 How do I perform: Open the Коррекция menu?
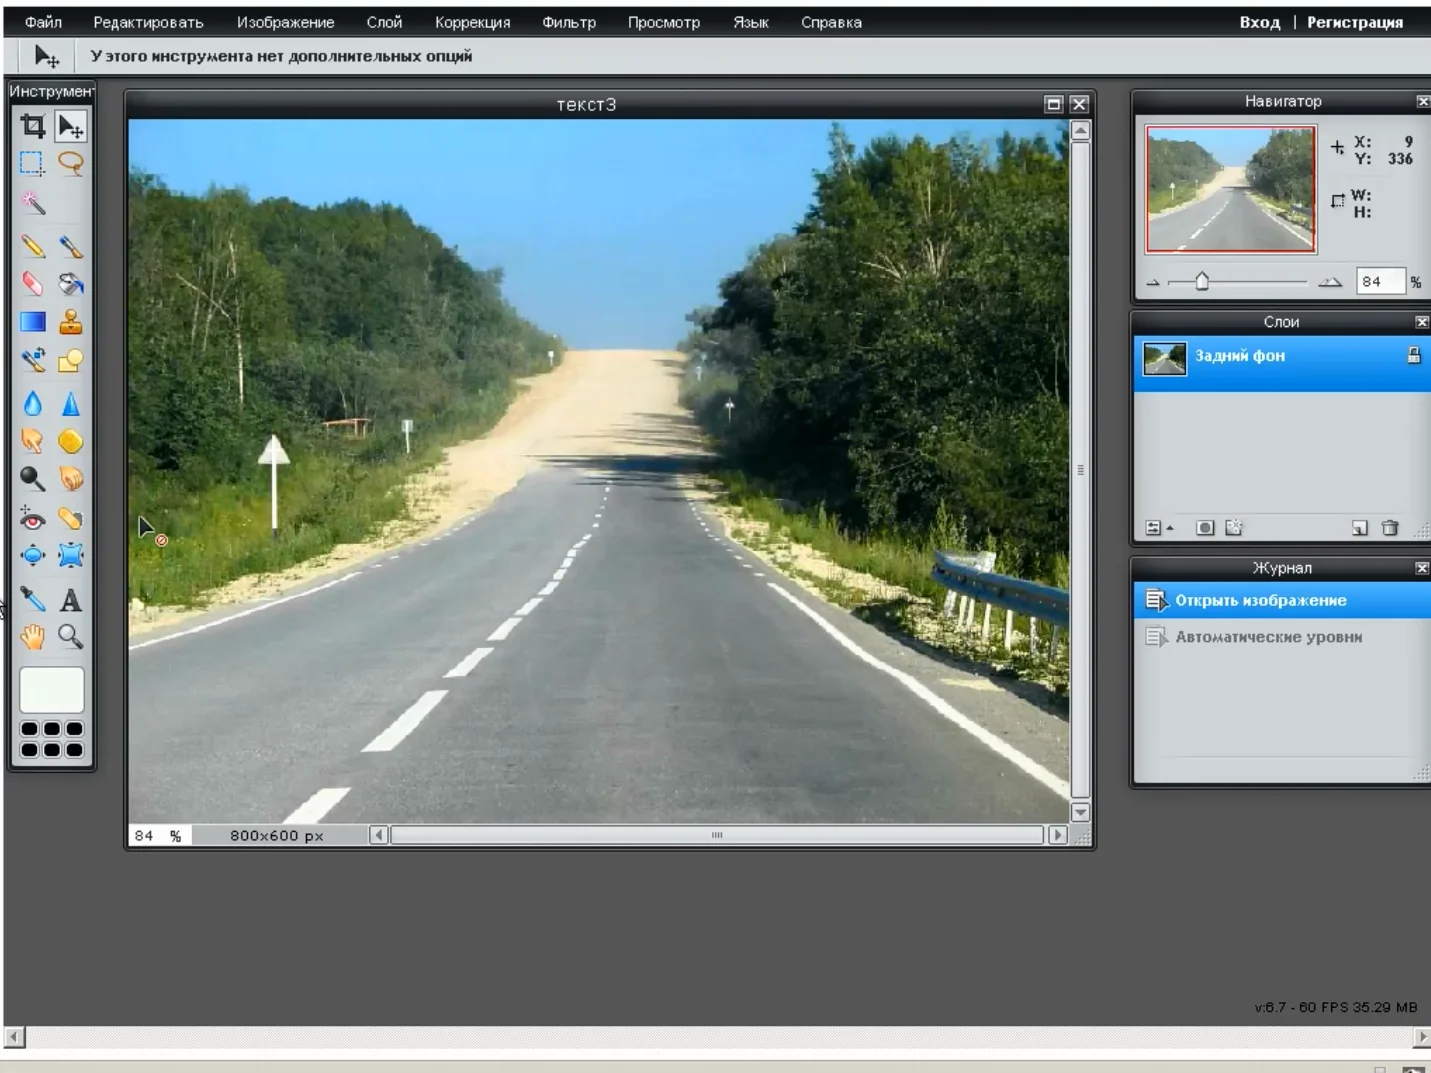(x=472, y=22)
